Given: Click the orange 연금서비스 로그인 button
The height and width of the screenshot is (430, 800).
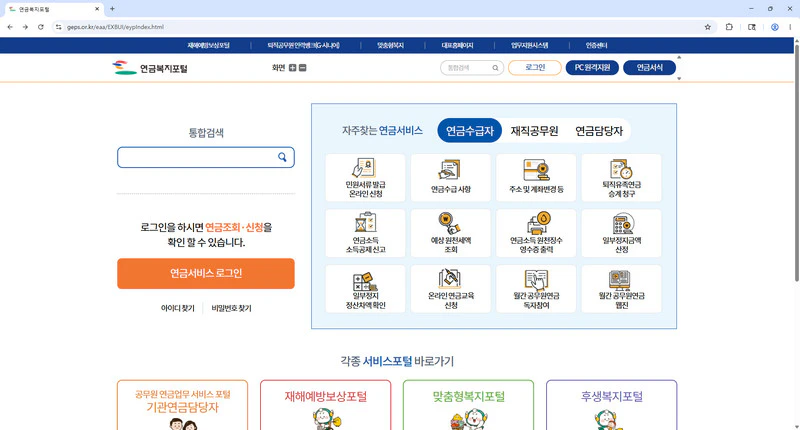Looking at the screenshot, I should tap(206, 273).
